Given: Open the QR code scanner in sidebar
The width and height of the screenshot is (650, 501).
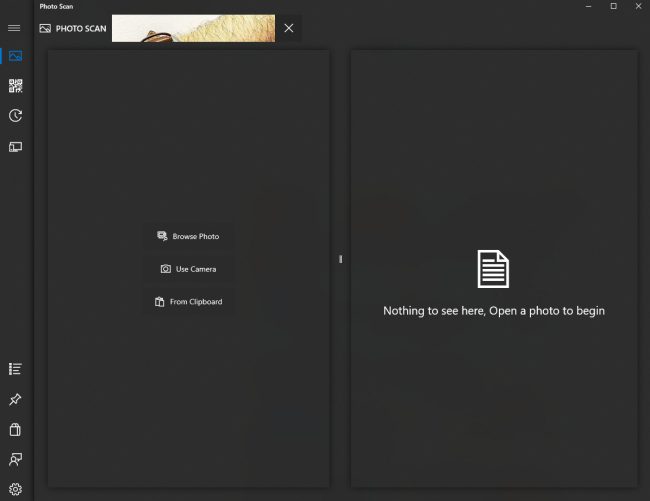Looking at the screenshot, I should 15,86.
